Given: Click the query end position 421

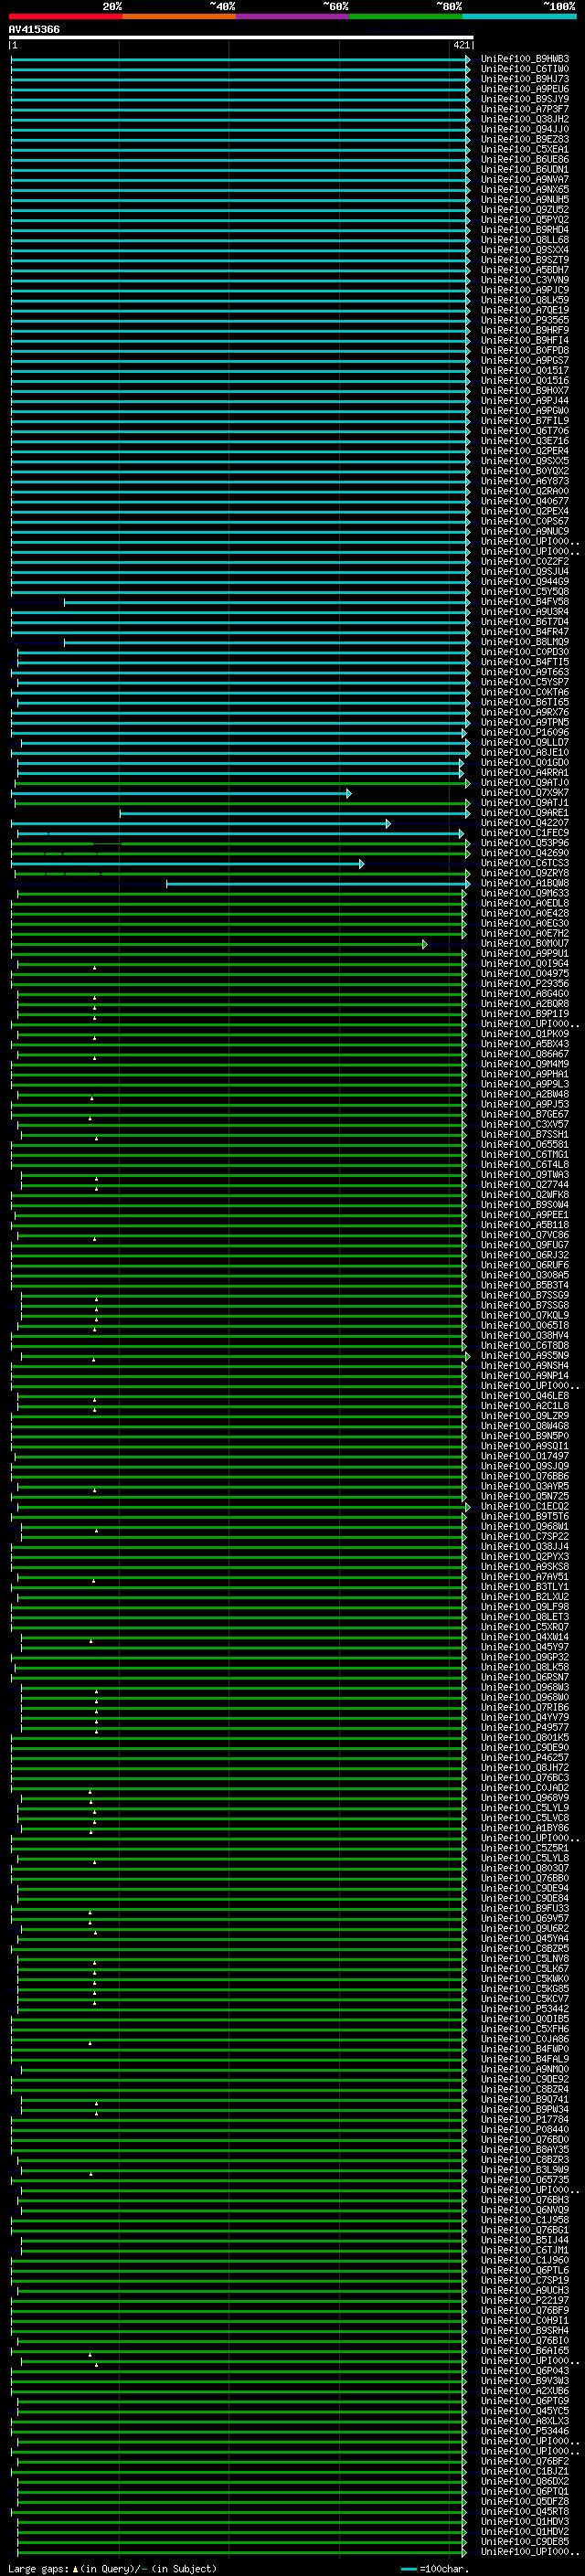Looking at the screenshot, I should pyautogui.click(x=461, y=45).
